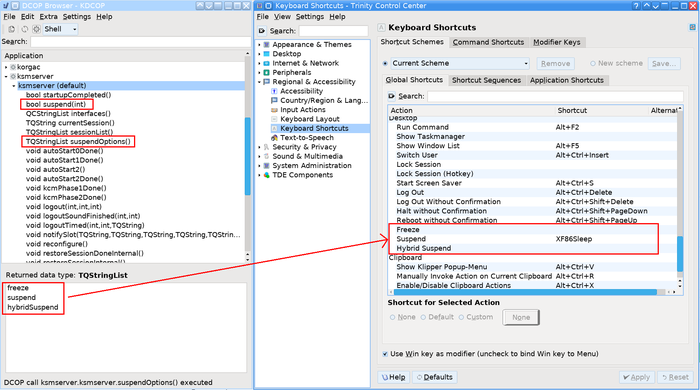Collapse the ksmserver tree node
The image size is (700, 390).
[x=6, y=76]
